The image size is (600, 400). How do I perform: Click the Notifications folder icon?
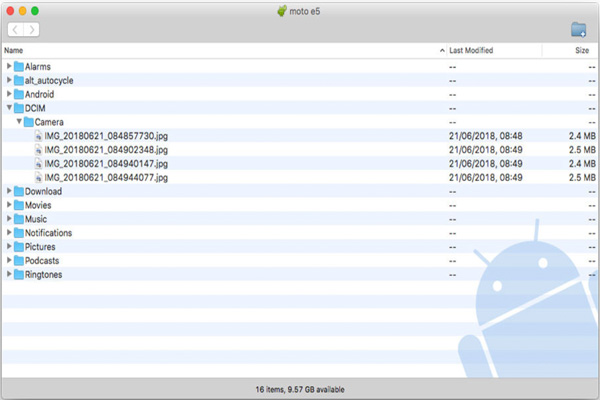coord(19,233)
